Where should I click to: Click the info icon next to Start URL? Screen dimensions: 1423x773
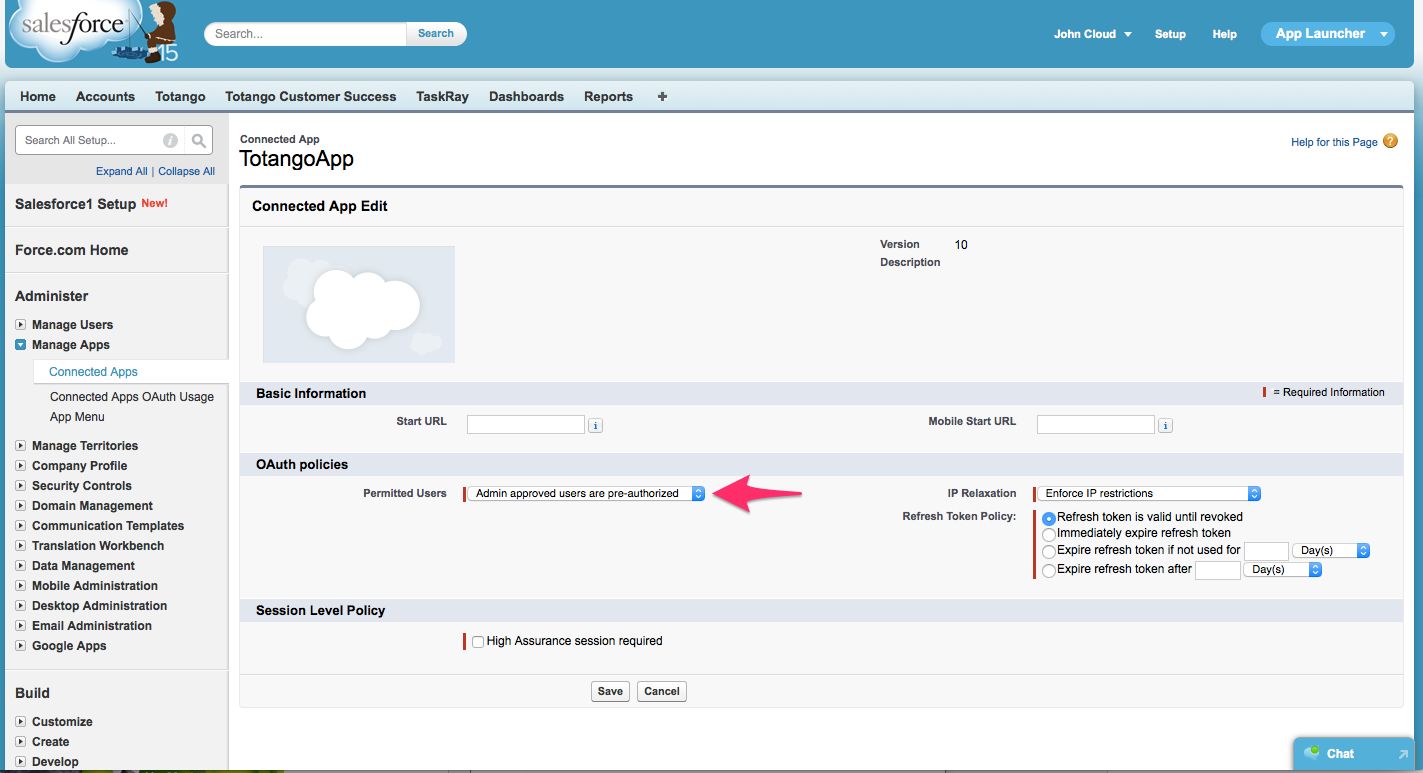coord(595,426)
